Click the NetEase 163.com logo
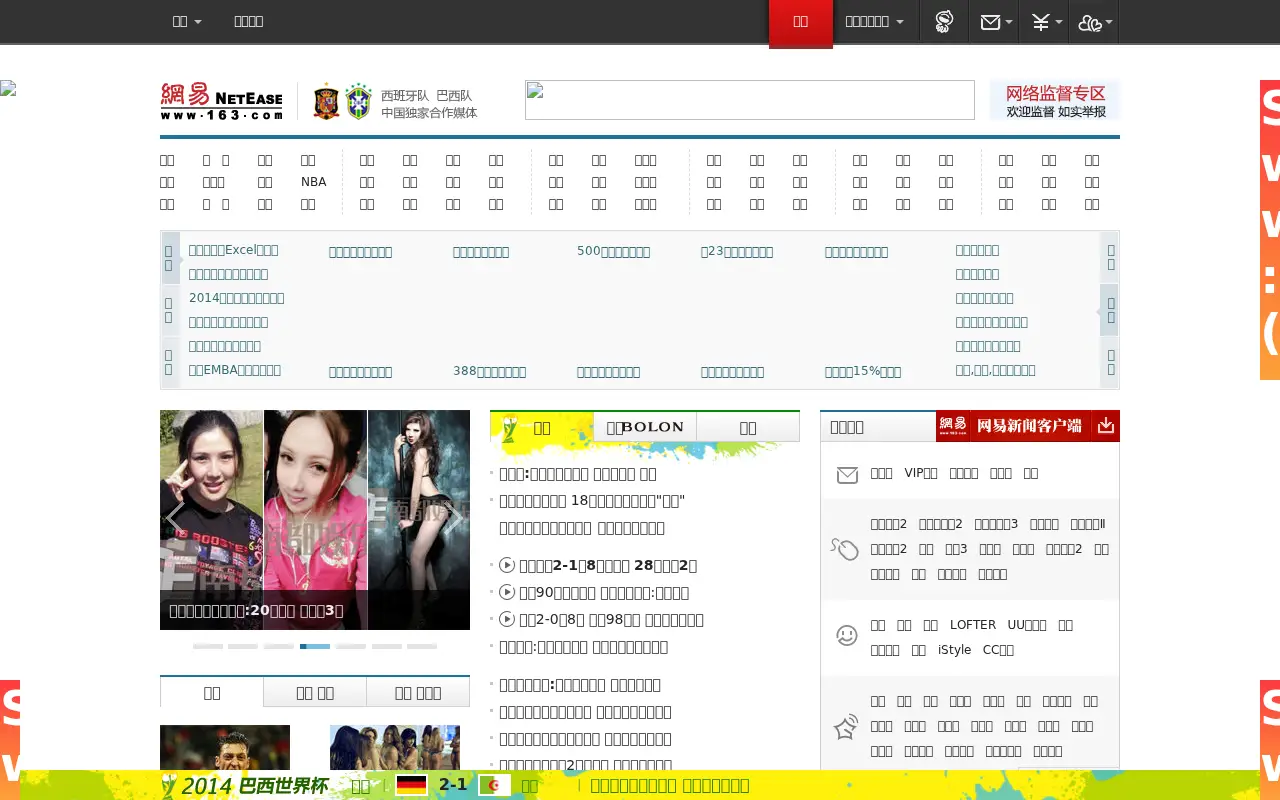 [x=221, y=101]
